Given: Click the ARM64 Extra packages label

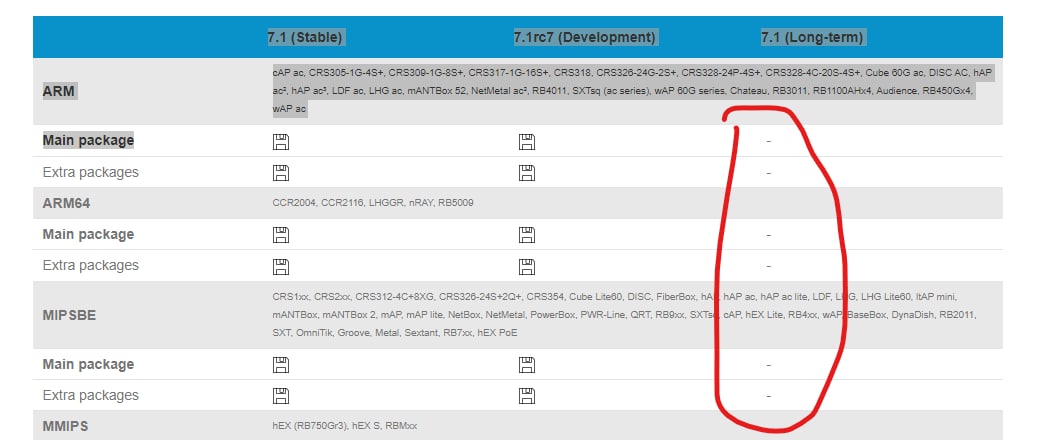Looking at the screenshot, I should pos(90,265).
